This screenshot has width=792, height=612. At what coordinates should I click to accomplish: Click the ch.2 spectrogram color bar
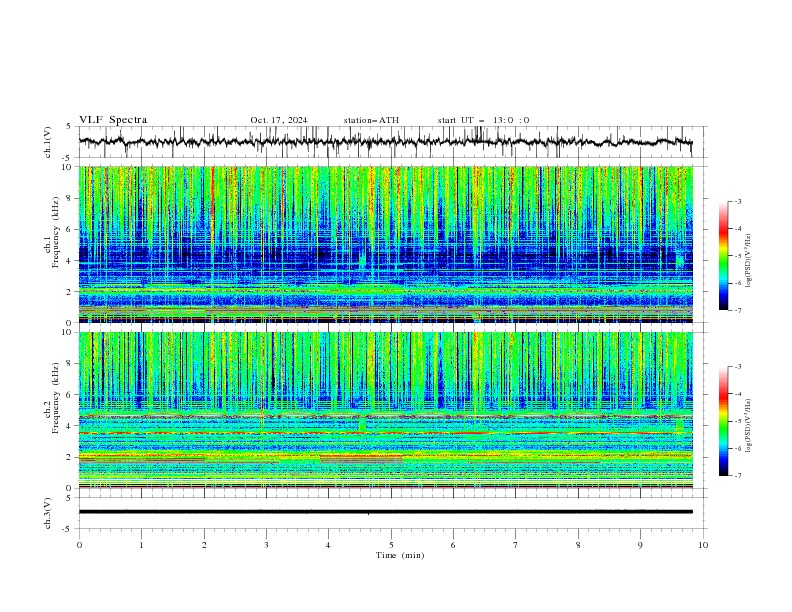click(x=723, y=421)
